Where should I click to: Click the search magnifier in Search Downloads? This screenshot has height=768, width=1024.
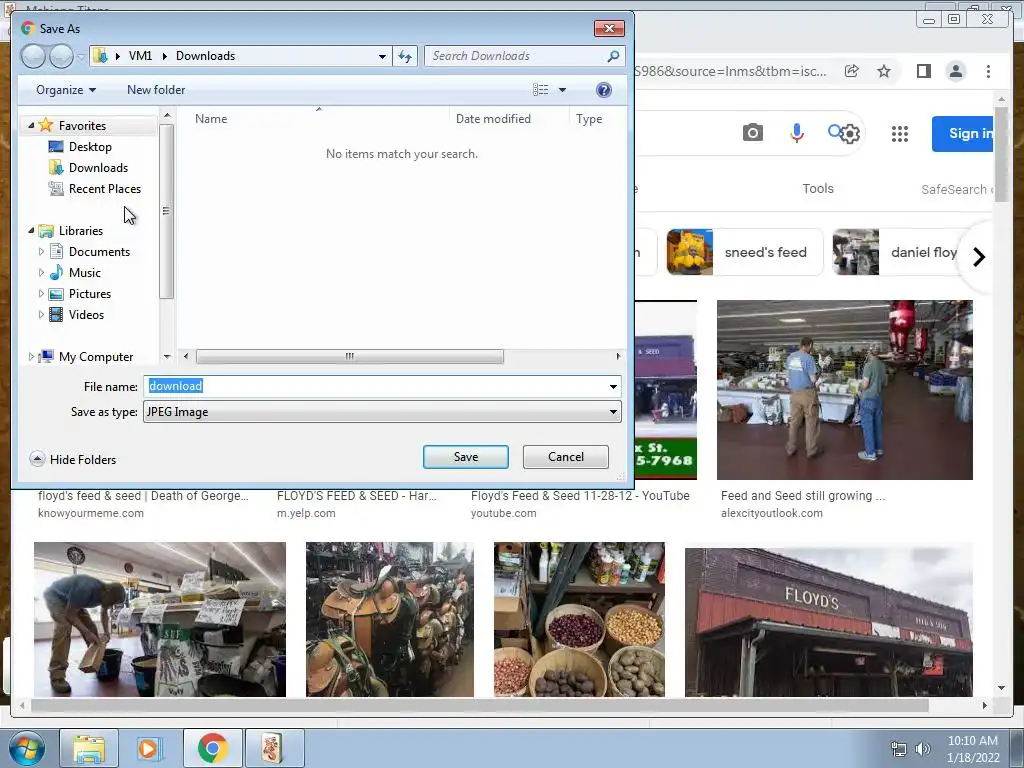(613, 56)
